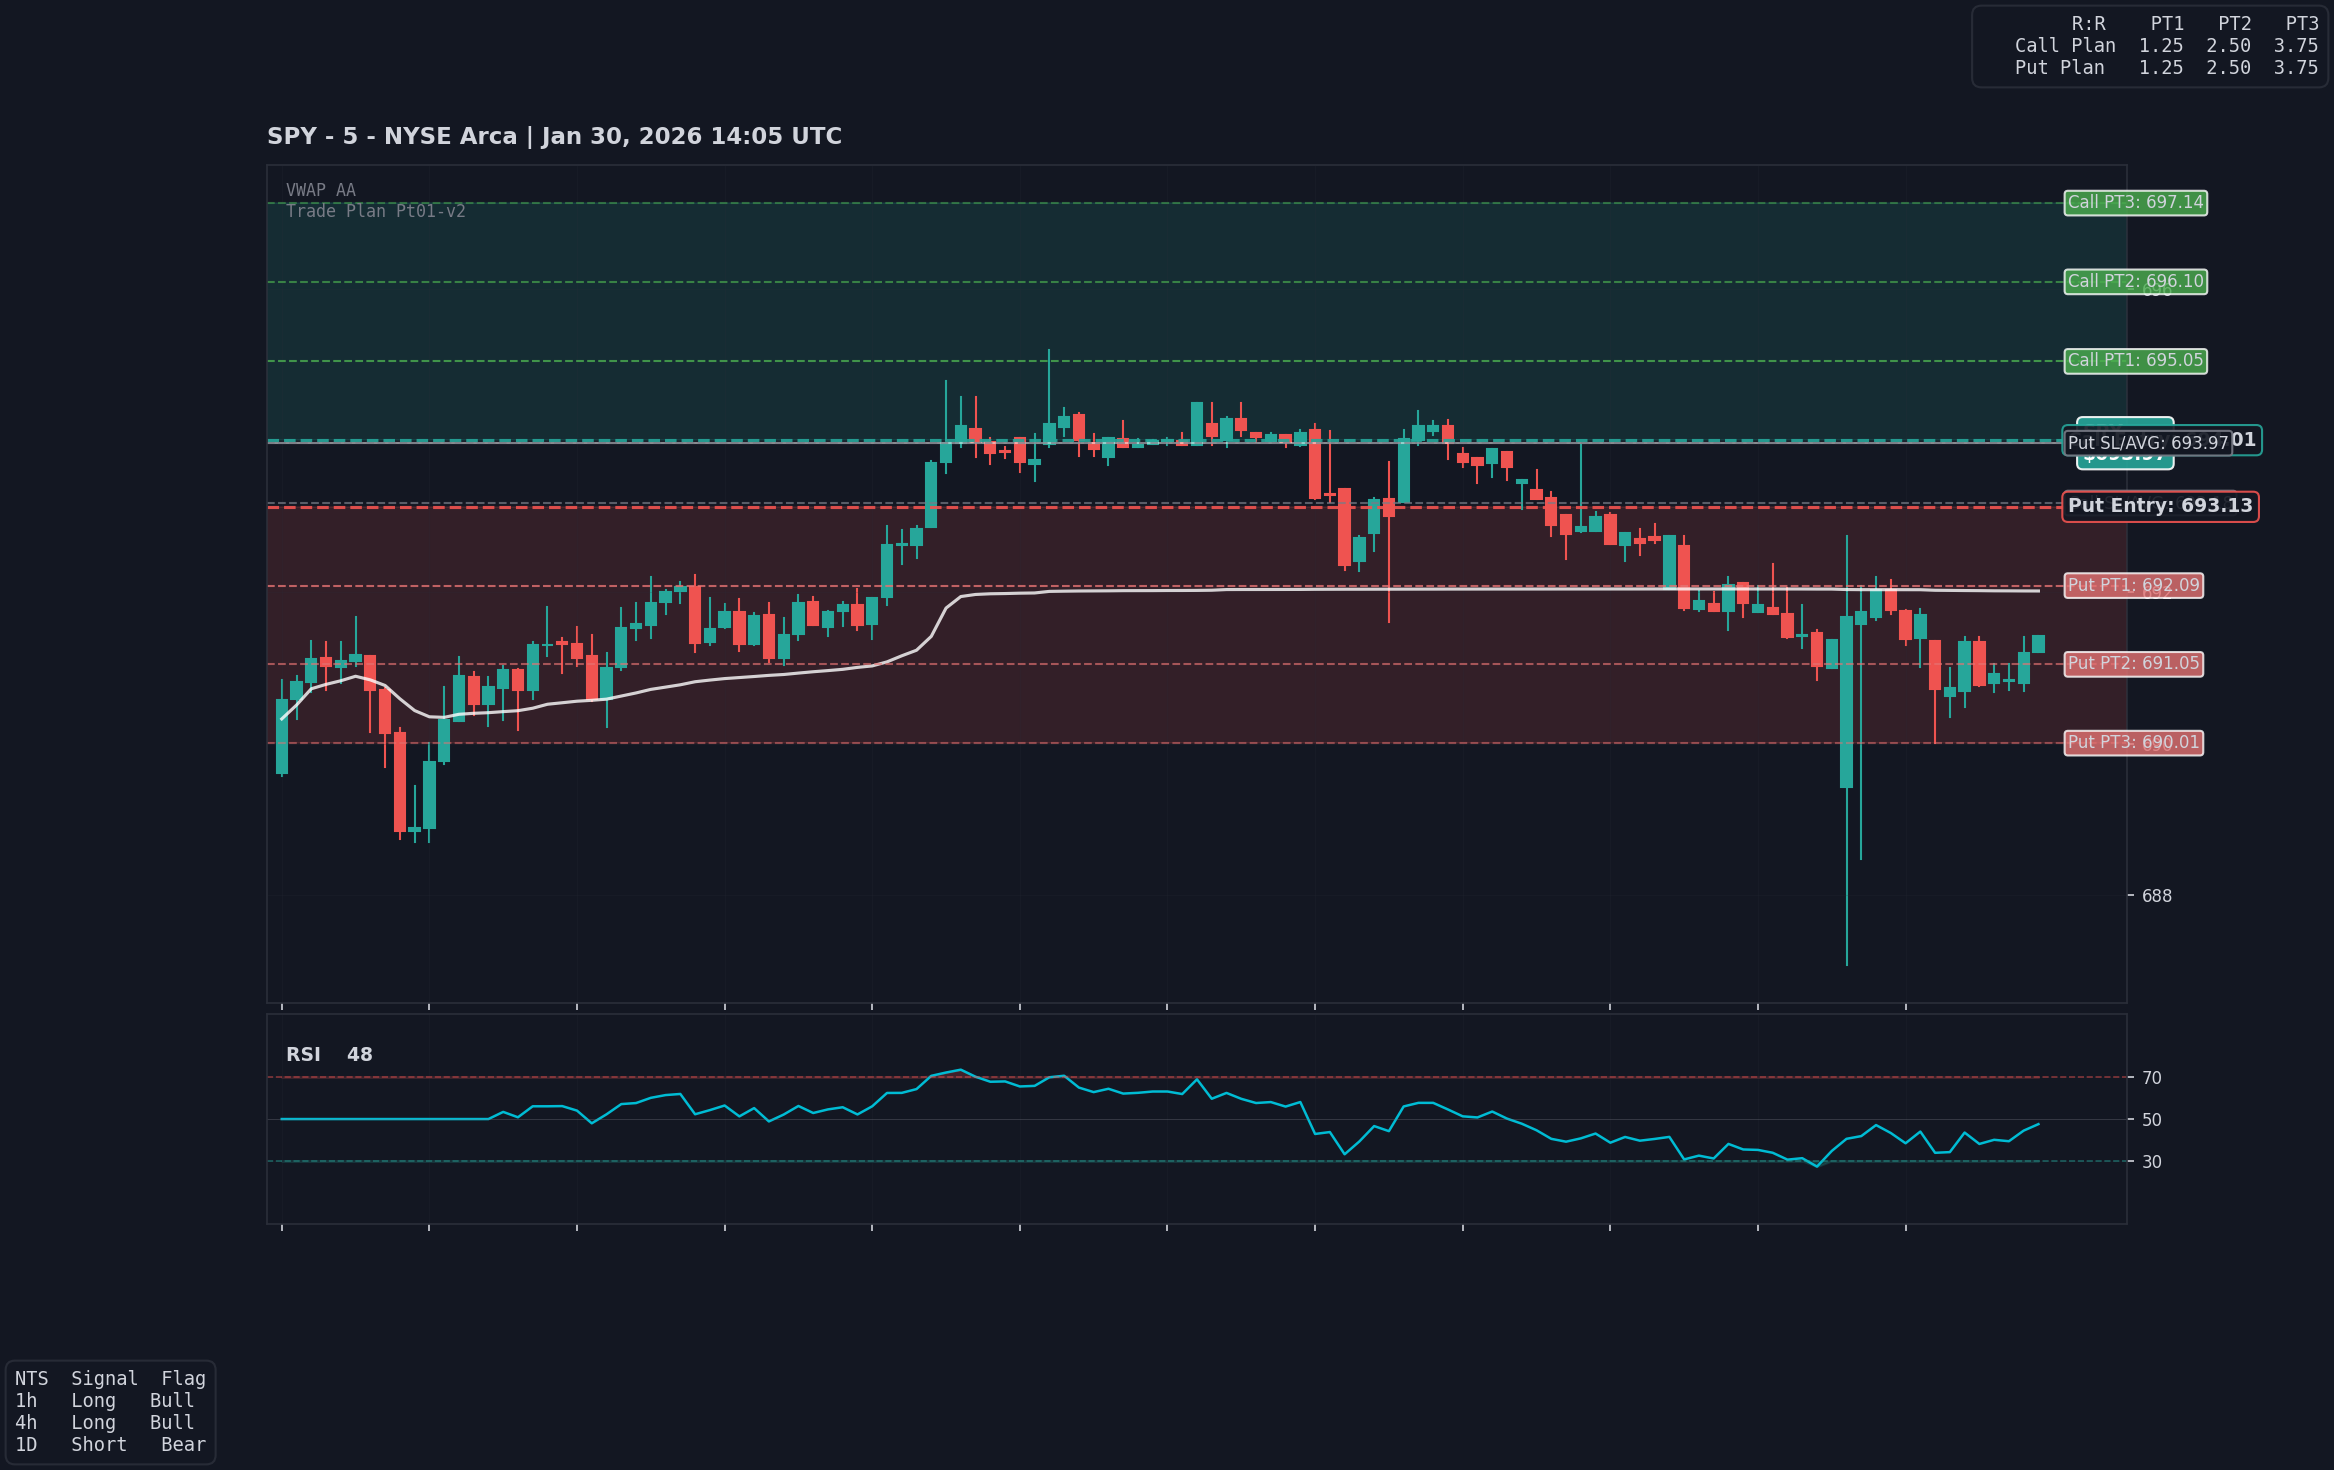Click the Put Entry: 693.13 label
This screenshot has height=1470, width=2334.
click(2159, 506)
